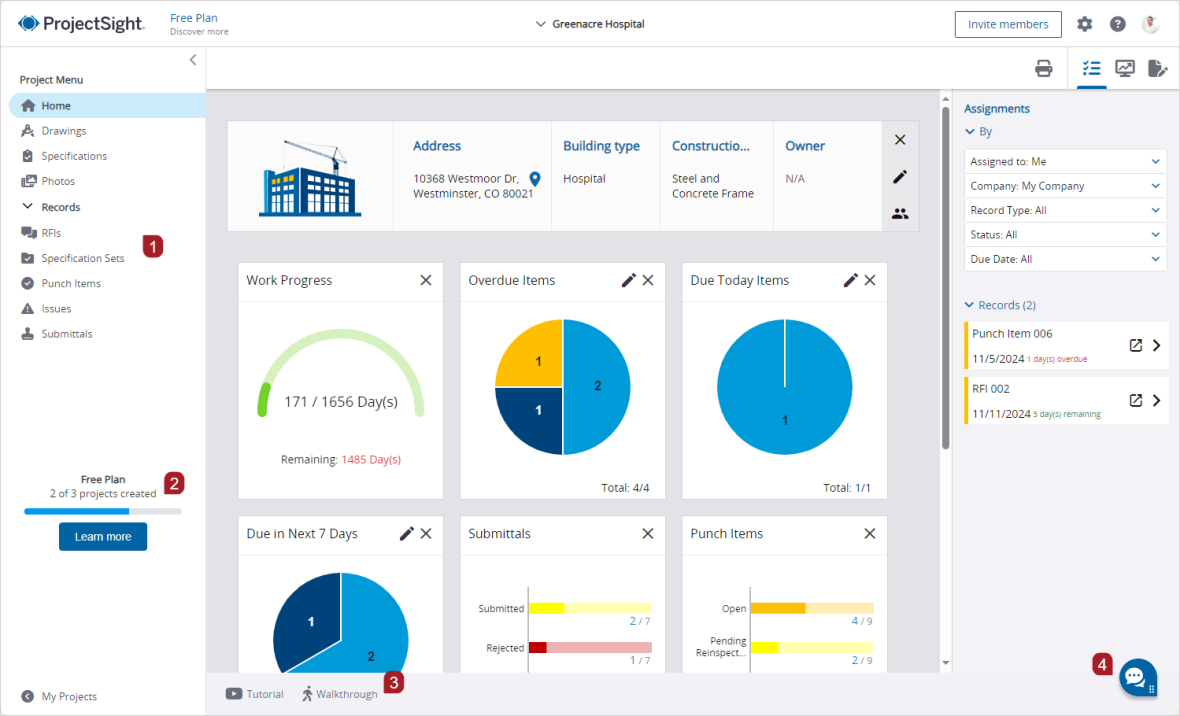
Task: Edit project info with the pencil icon
Action: click(x=900, y=177)
